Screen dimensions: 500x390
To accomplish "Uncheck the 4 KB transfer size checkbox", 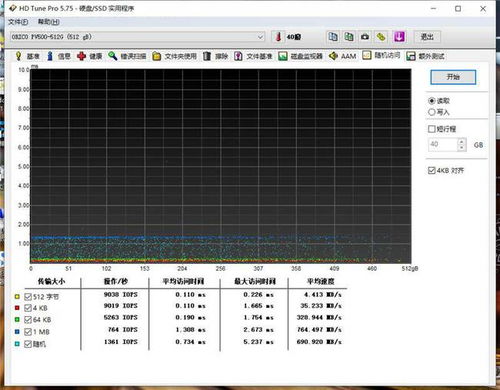I will click(28, 308).
